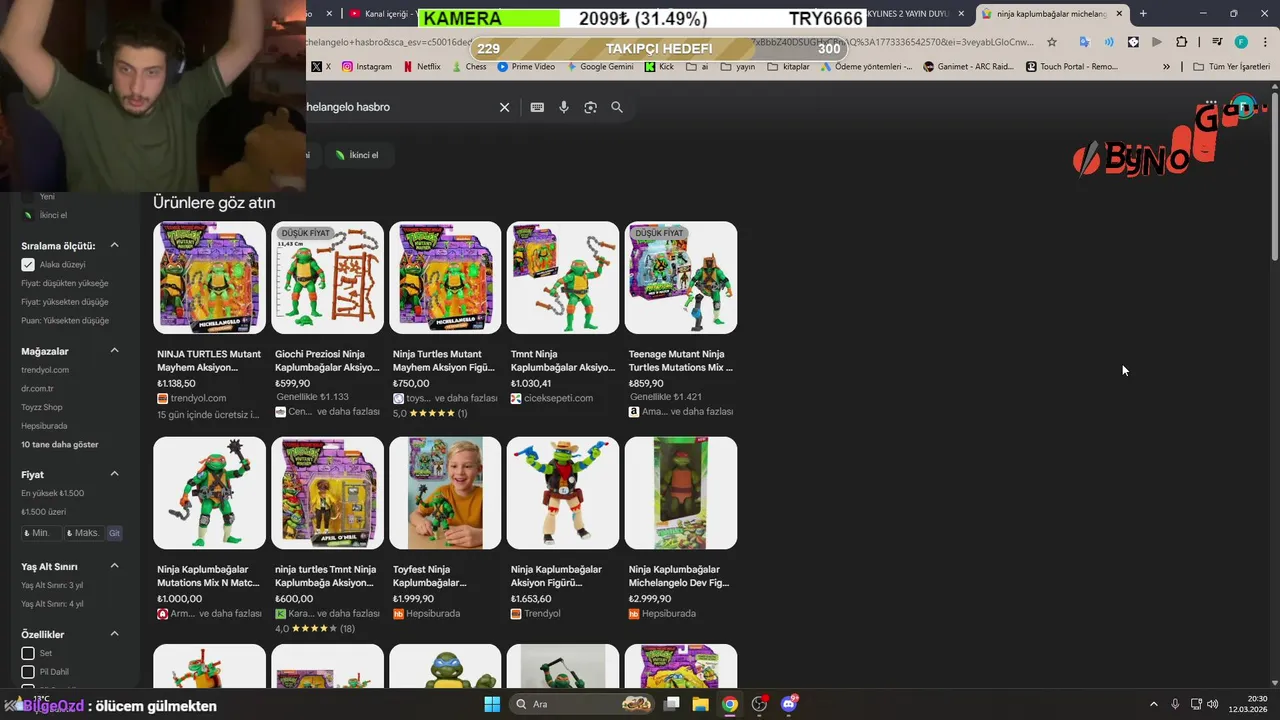Select Yaş Alt Sınırı: 3 yıl

click(x=52, y=585)
